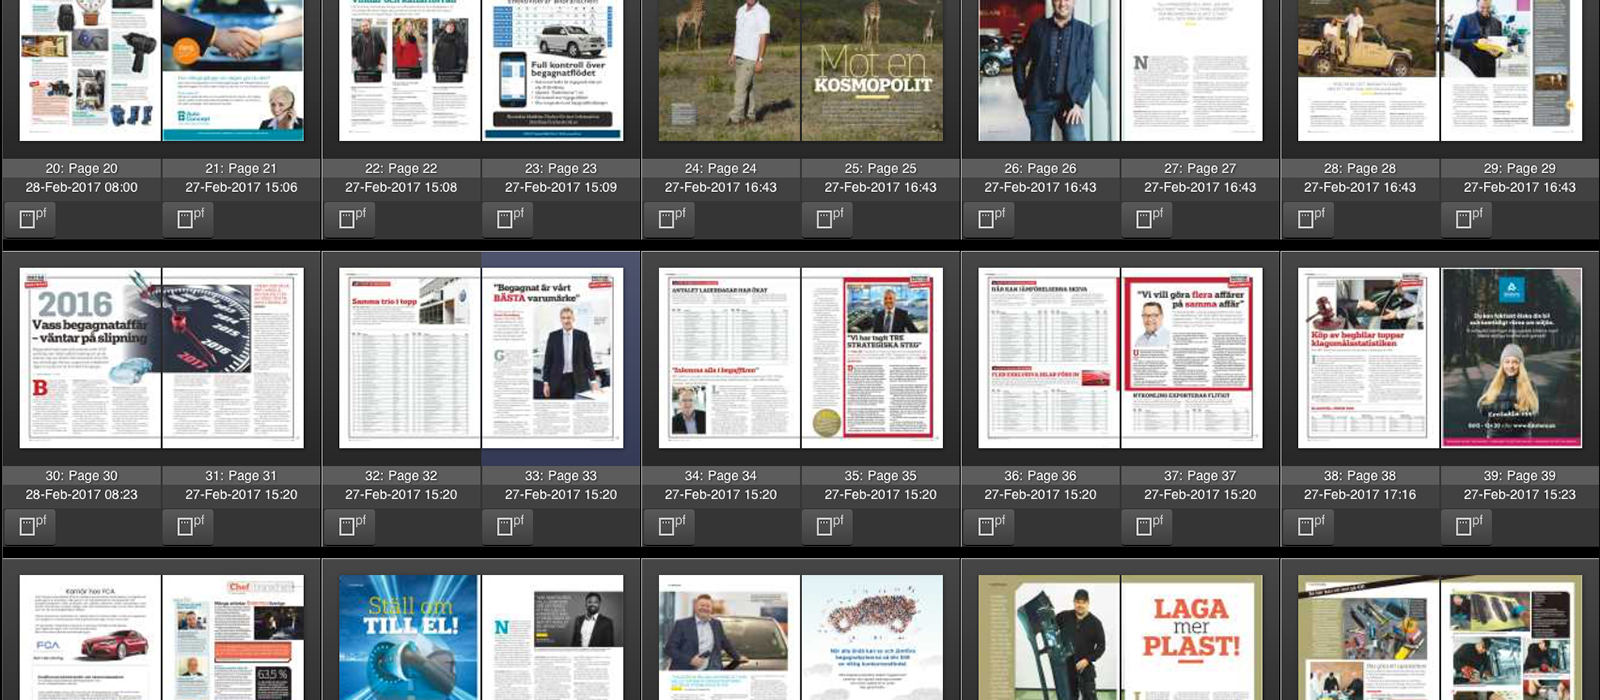1600x700 pixels.
Task: Select the Page 30 thumbnail with 2016 headline
Action: click(x=90, y=357)
